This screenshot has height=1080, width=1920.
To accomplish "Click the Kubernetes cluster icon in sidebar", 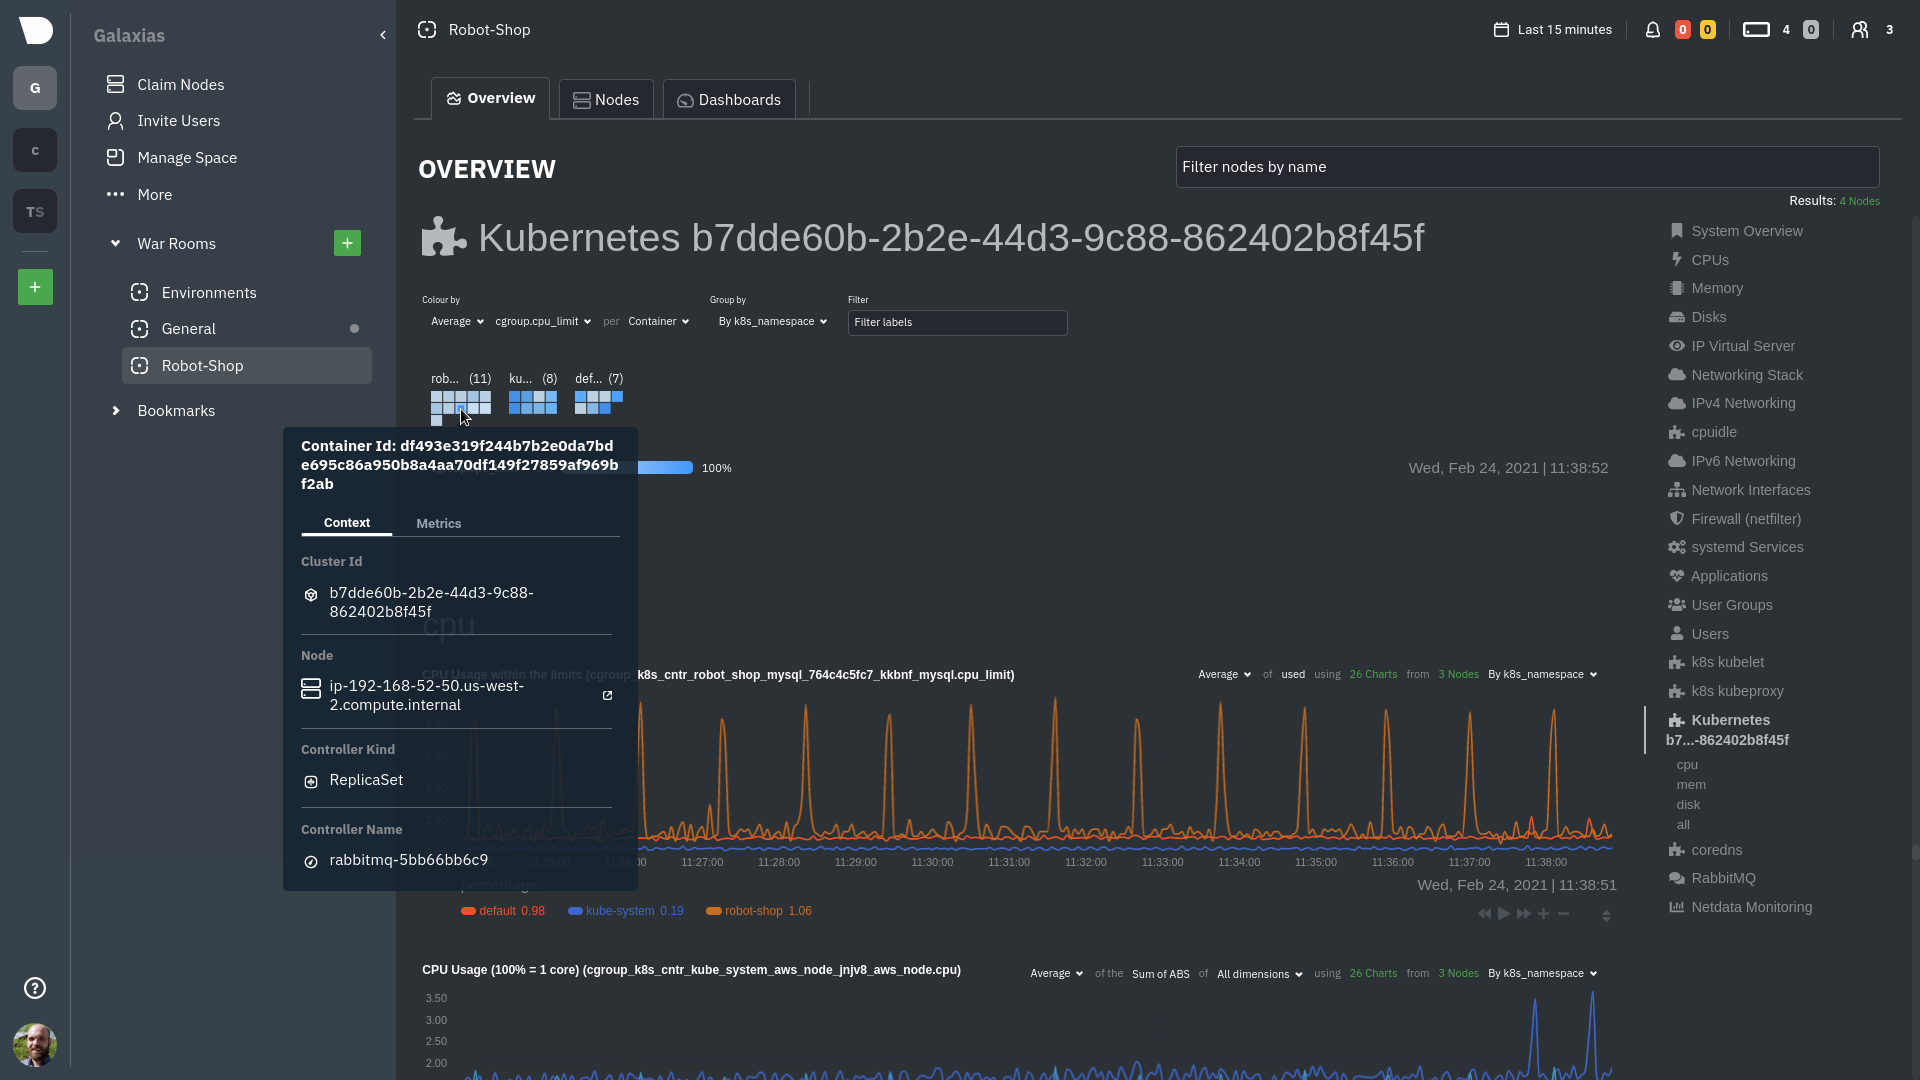I will [1675, 719].
